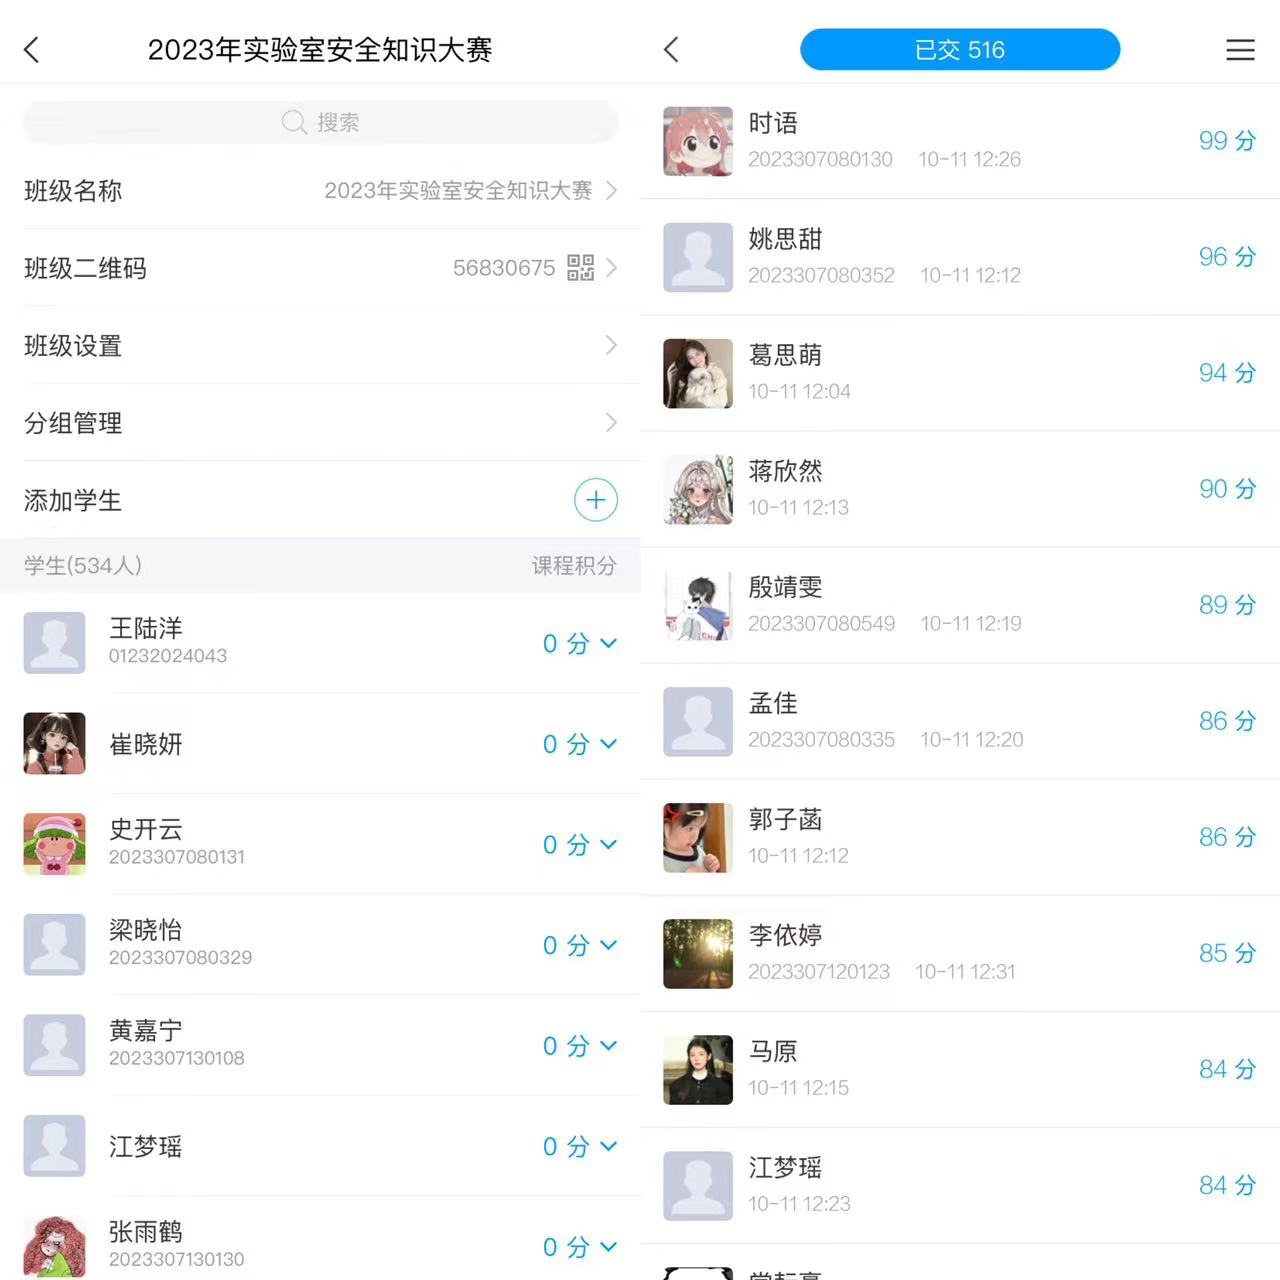This screenshot has height=1280, width=1280.
Task: Expand 史开云's score dropdown arrow
Action: (608, 844)
